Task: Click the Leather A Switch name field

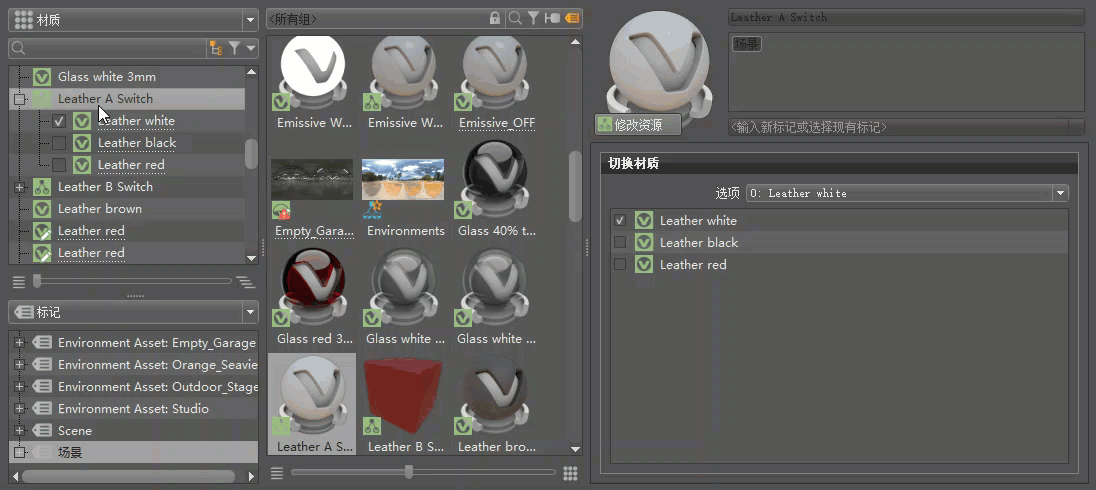Action: pos(906,17)
